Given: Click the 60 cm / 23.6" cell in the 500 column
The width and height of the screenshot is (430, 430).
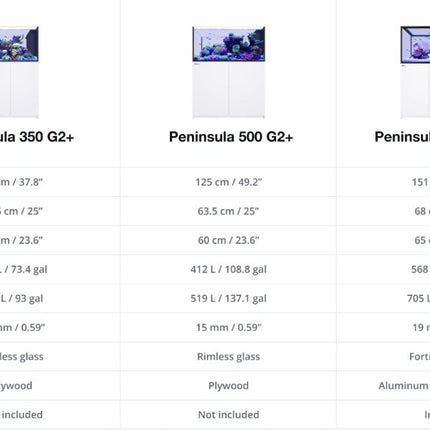Looking at the screenshot, I should (x=228, y=240).
